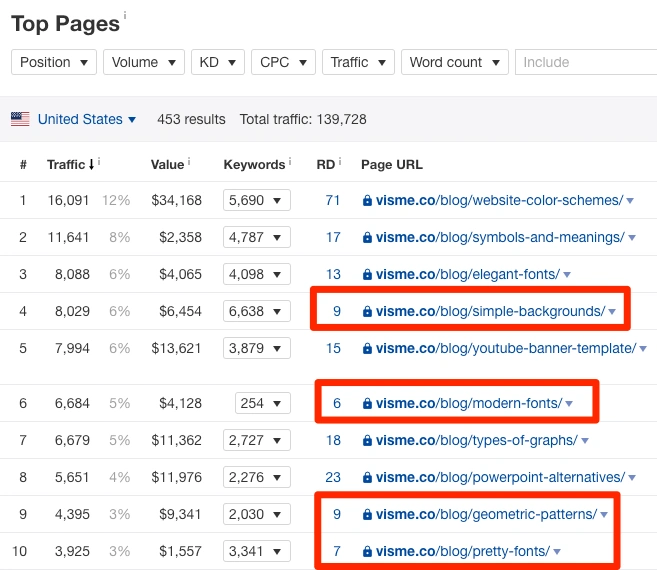Image resolution: width=657 pixels, height=570 pixels.
Task: Expand the 2,030 keywords dropdown
Action: pyautogui.click(x=257, y=514)
